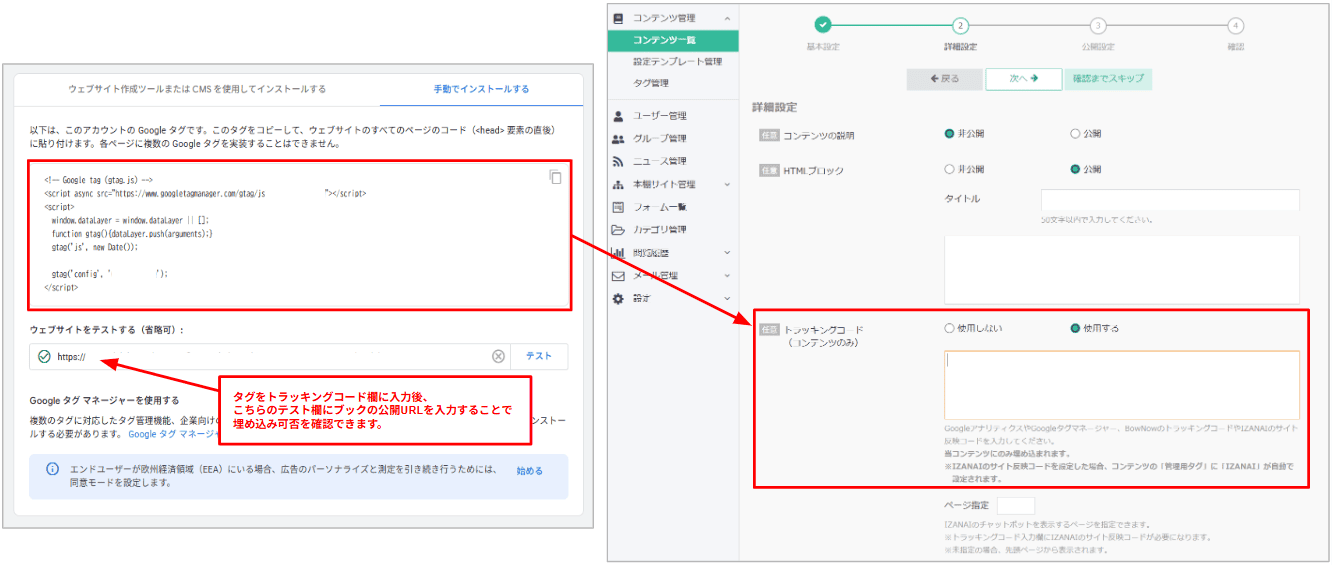Open ユーザー管理 via its person icon
Screen dimensions: 1332x565
pos(618,116)
